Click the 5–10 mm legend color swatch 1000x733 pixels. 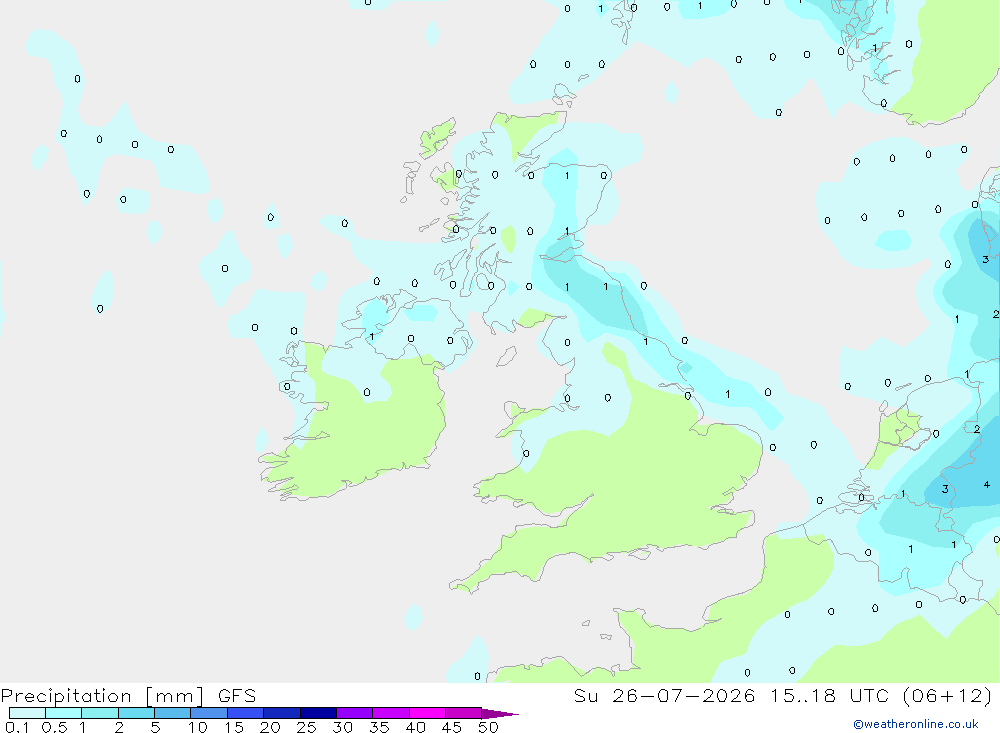(x=173, y=713)
